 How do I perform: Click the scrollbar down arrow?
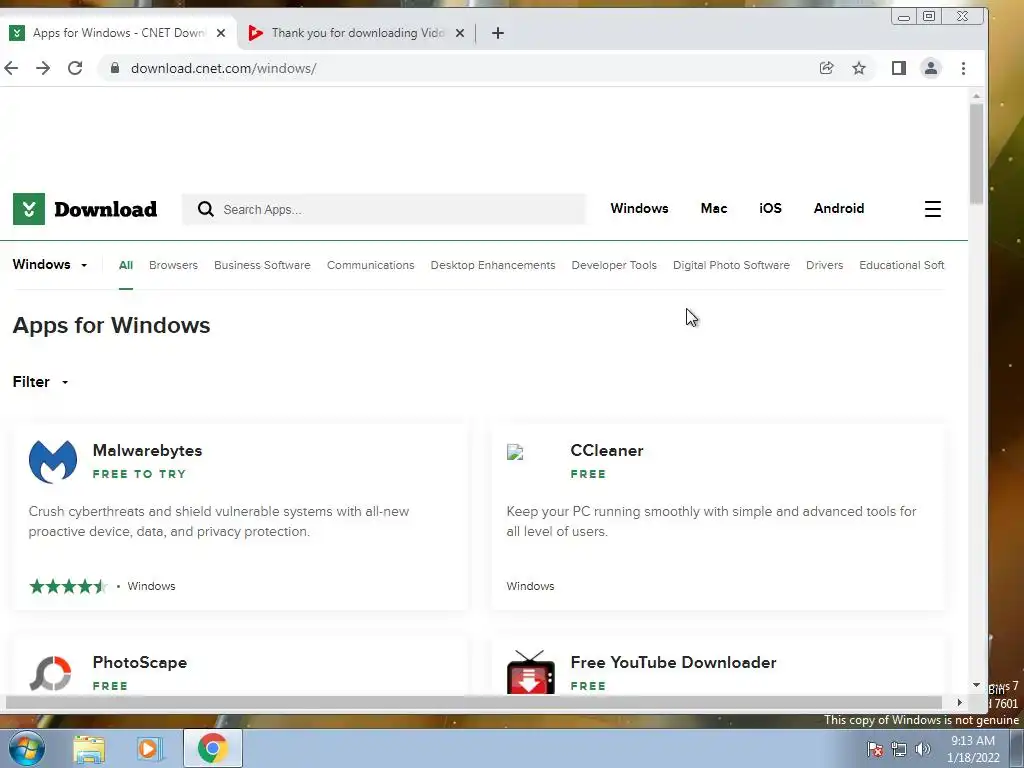(x=976, y=685)
